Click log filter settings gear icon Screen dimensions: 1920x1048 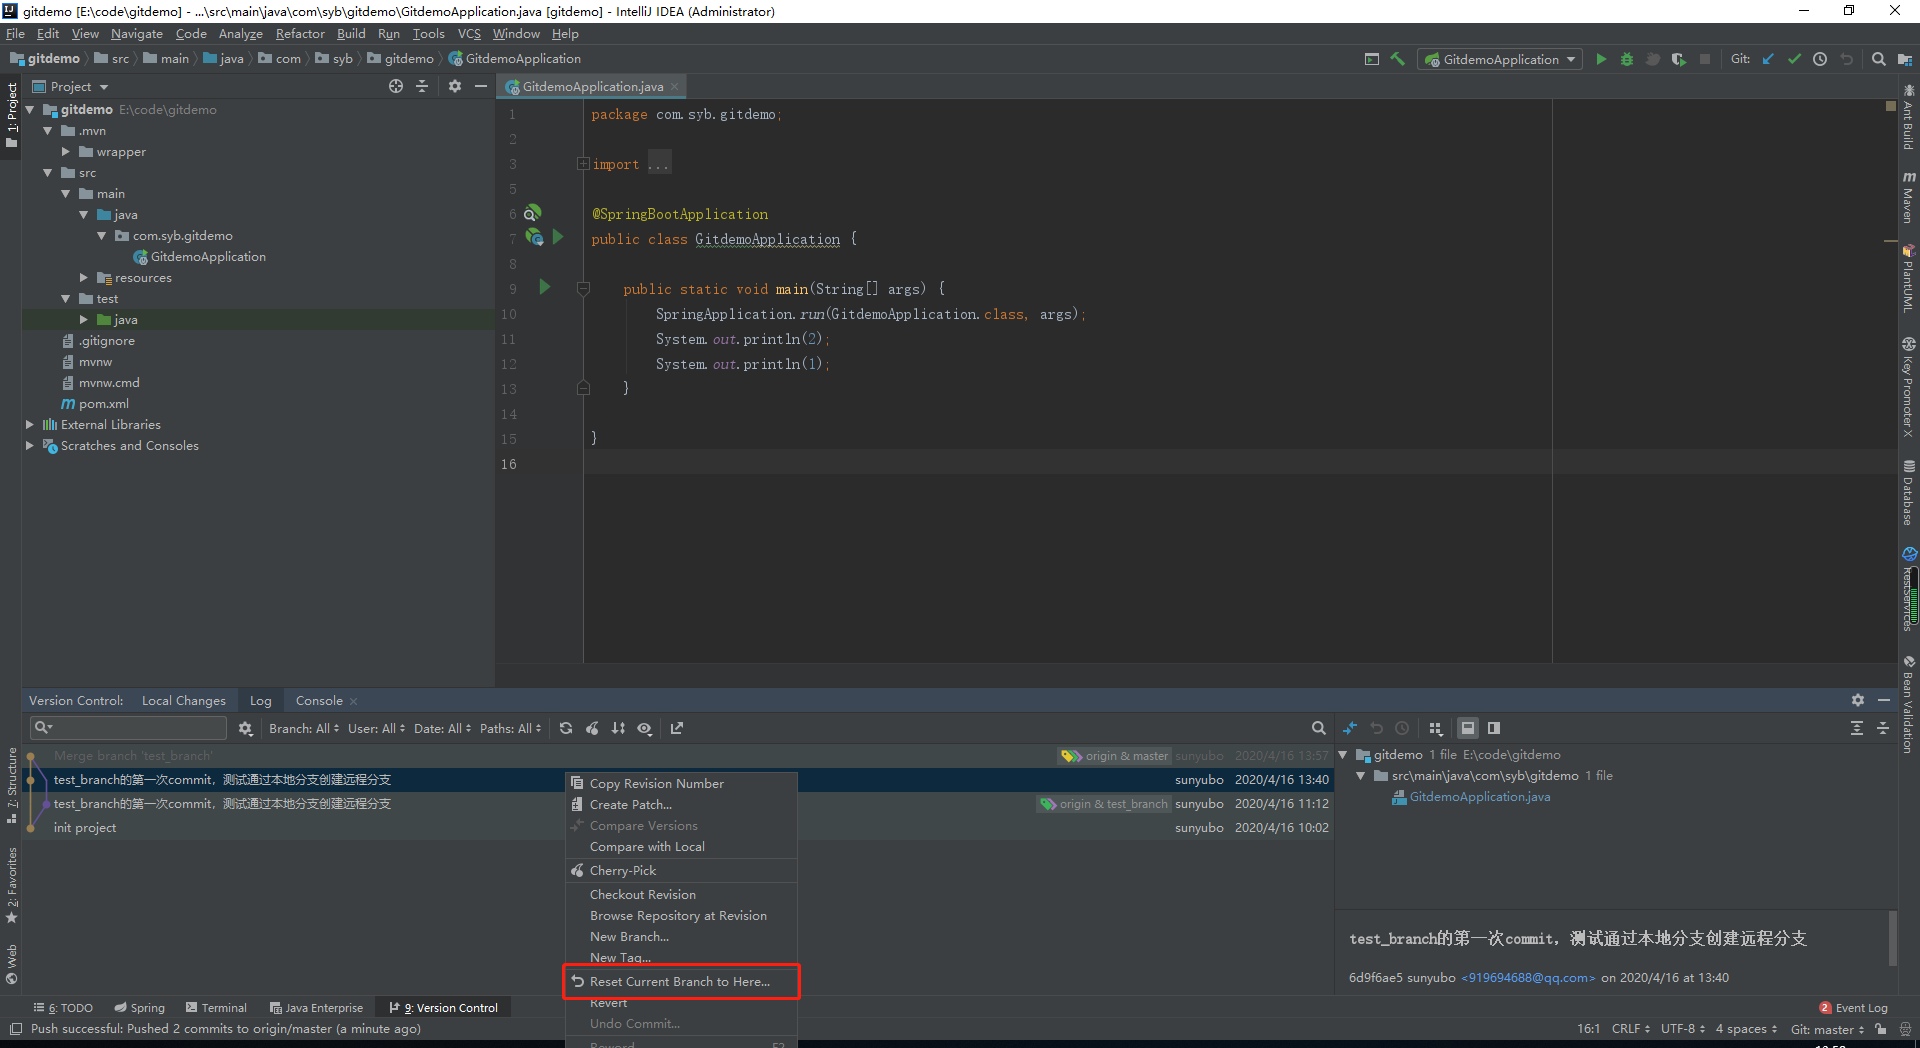(x=245, y=728)
